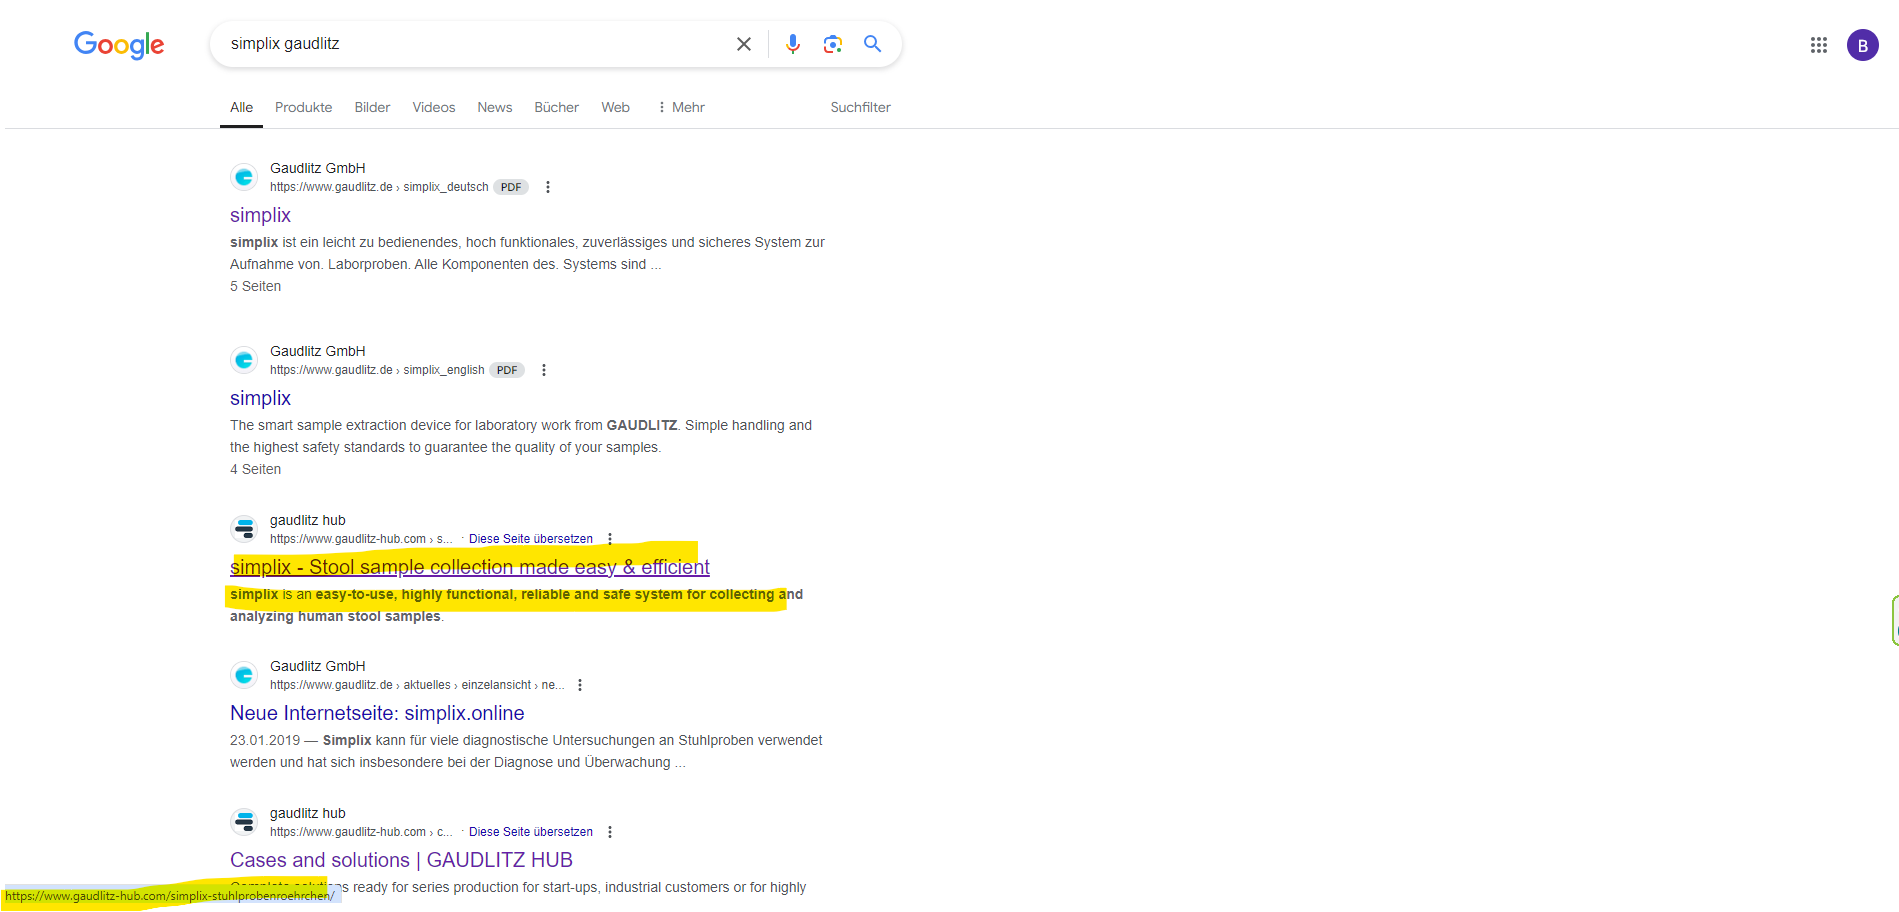Click gaudlitz hub favicon for Stool sample result
This screenshot has width=1899, height=912.
tap(244, 529)
